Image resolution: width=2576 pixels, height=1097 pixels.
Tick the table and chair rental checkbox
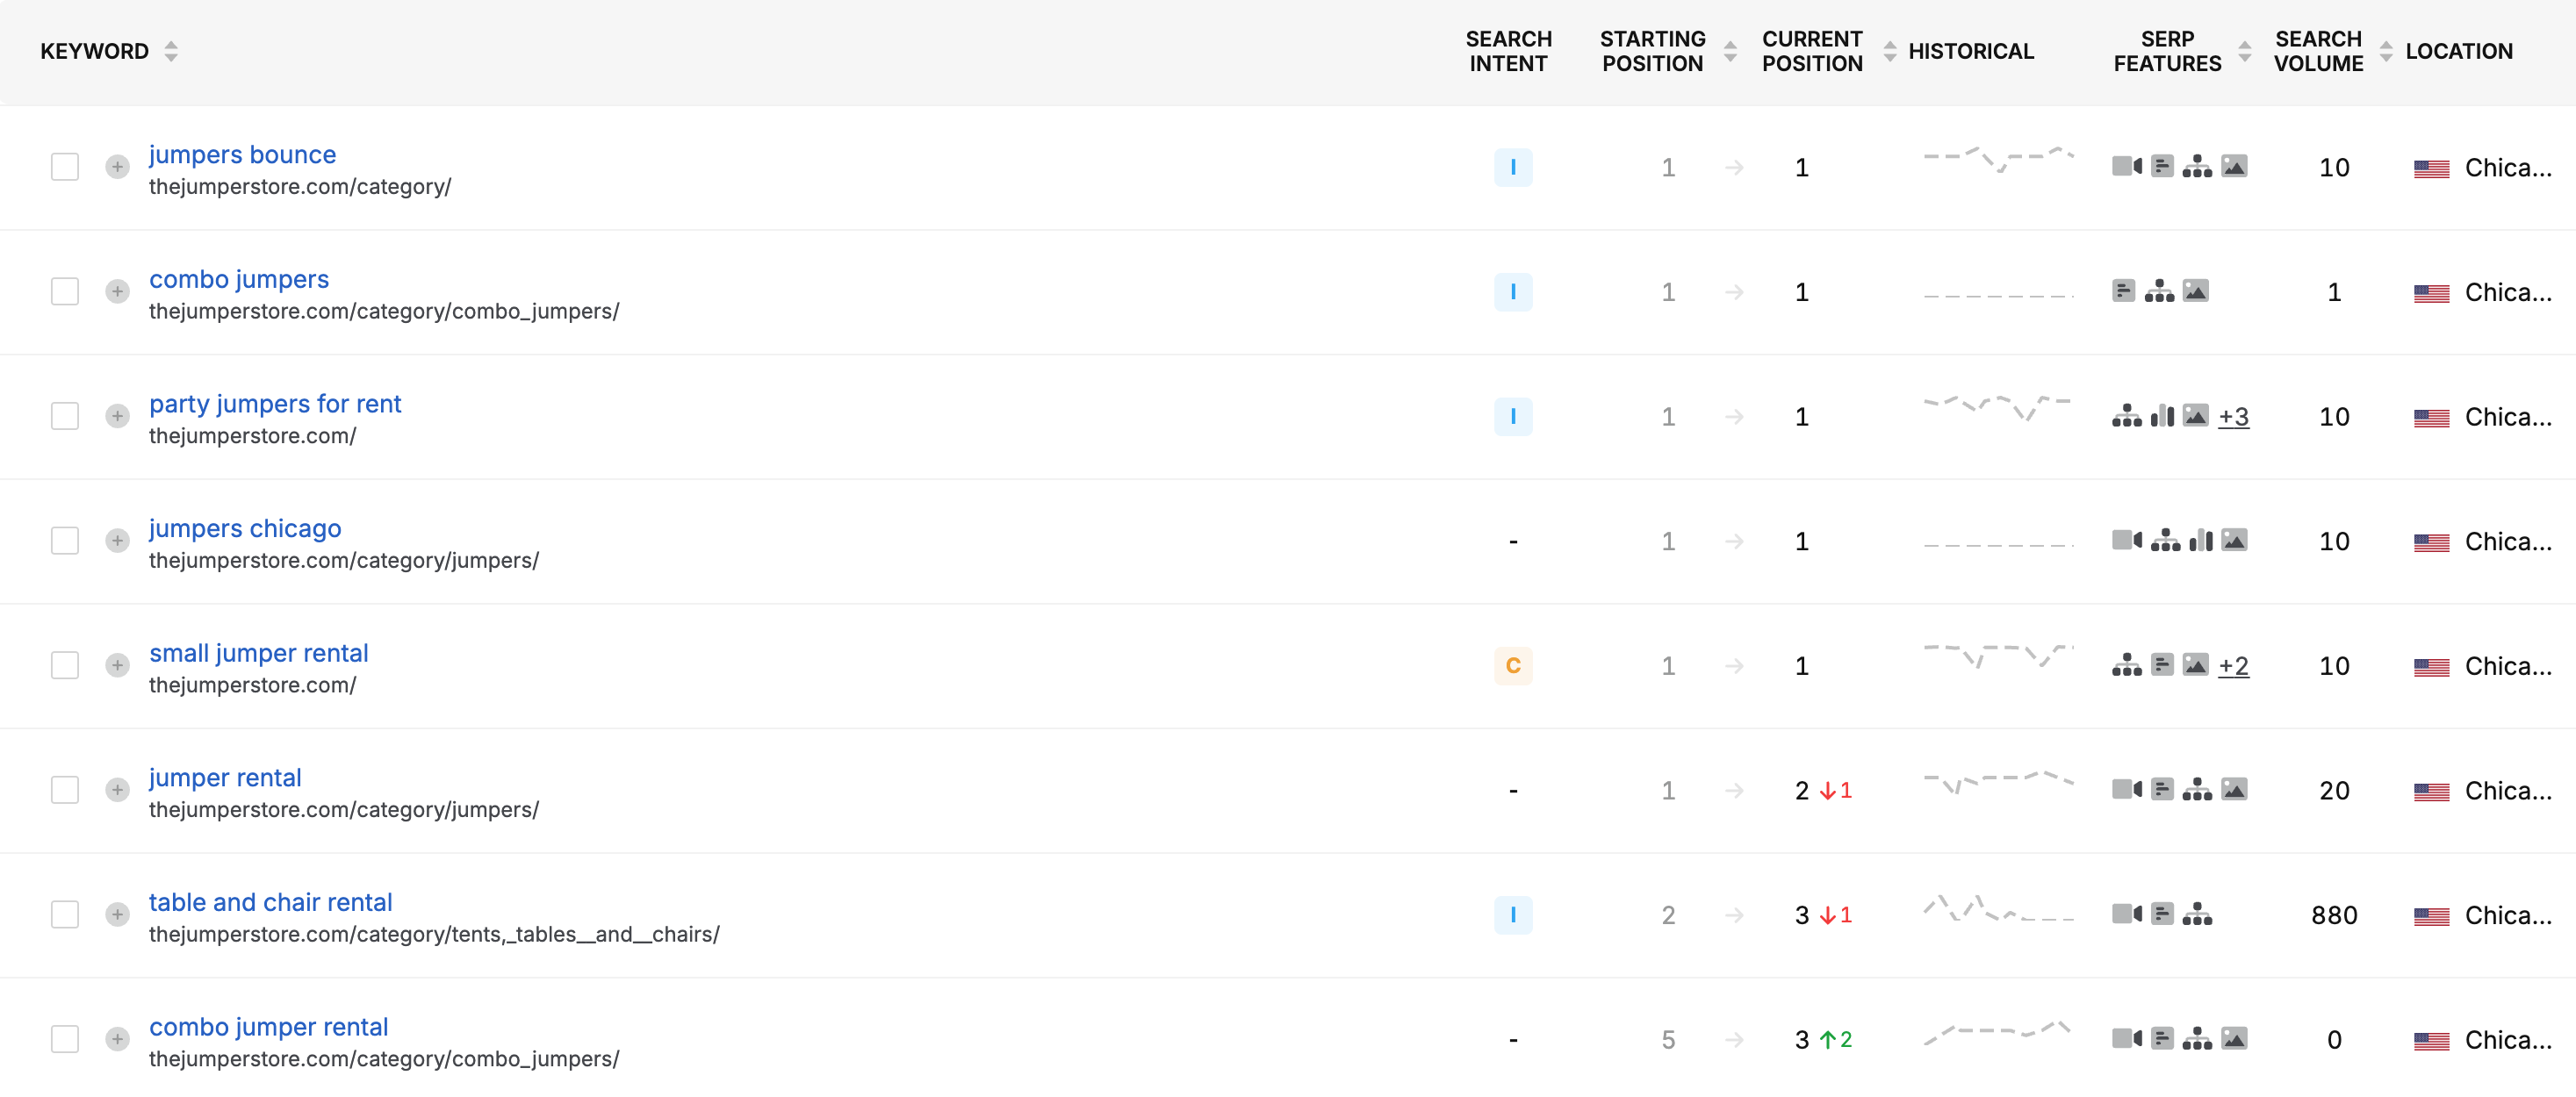(x=65, y=915)
